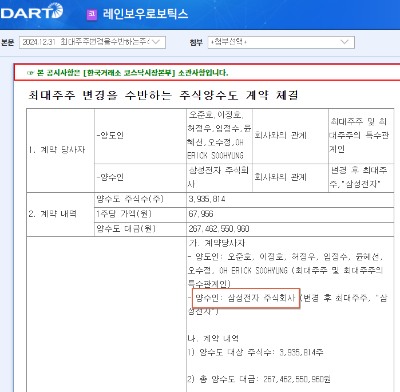
Task: Click the transferor names cell starting 오준호, 이정호
Action: click(219, 136)
